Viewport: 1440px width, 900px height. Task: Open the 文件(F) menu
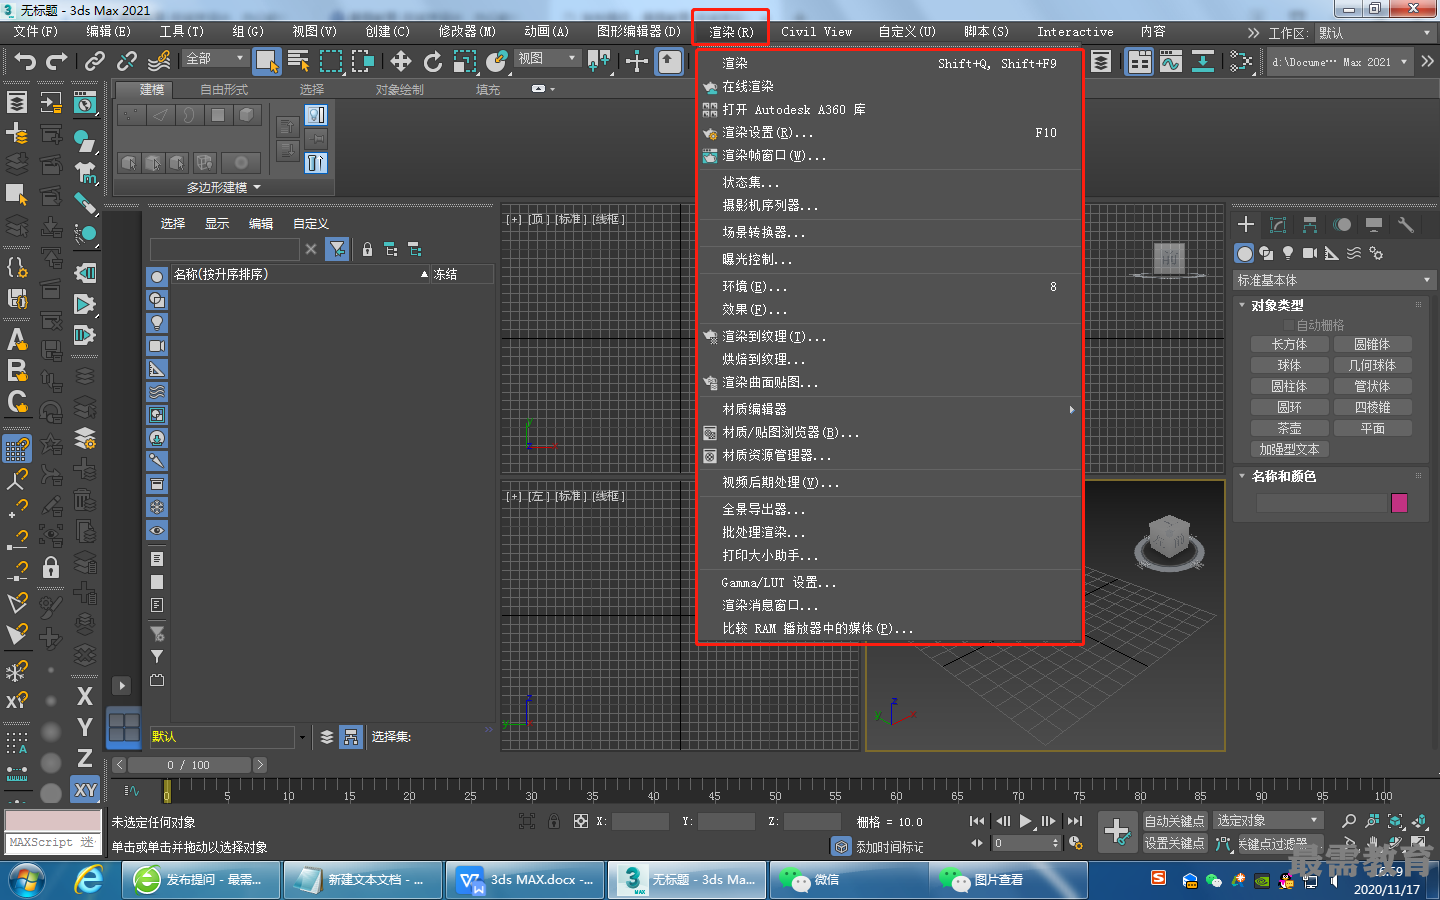click(36, 32)
